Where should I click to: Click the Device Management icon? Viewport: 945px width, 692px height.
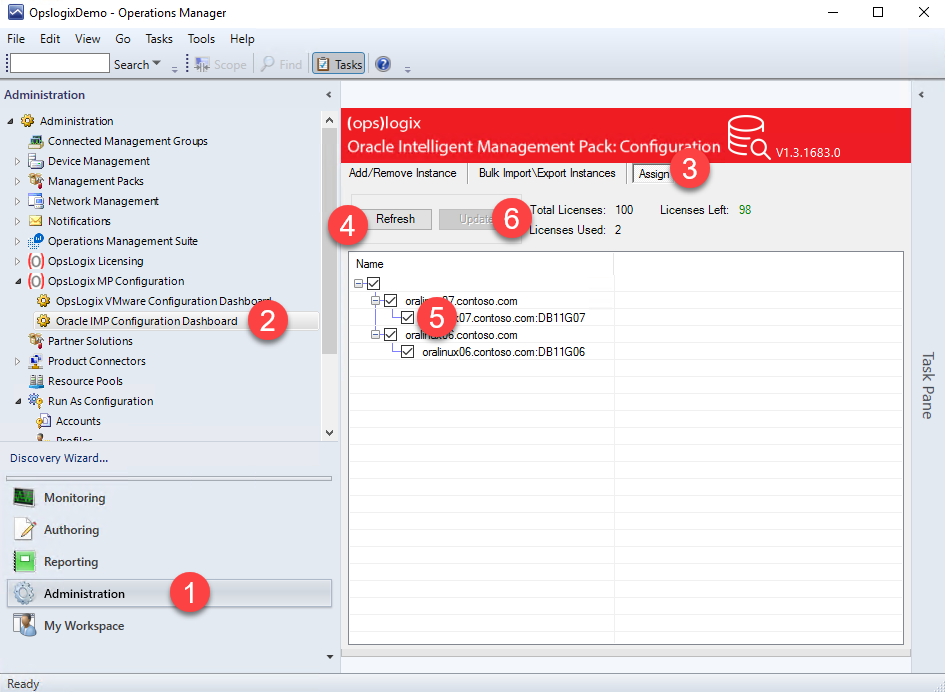pos(36,161)
